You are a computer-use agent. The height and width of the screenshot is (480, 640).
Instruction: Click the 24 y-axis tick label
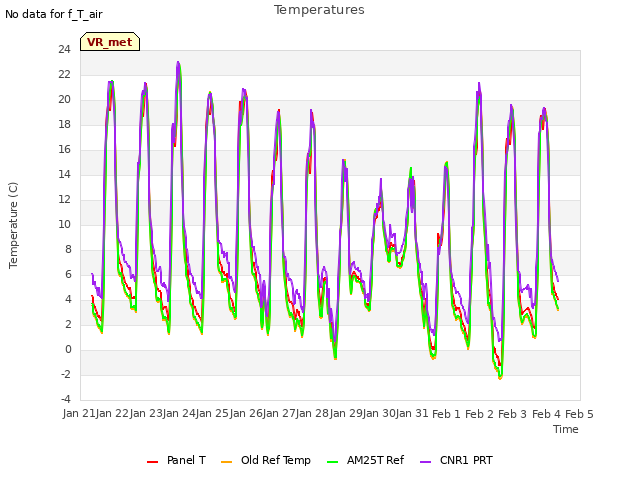pos(64,50)
